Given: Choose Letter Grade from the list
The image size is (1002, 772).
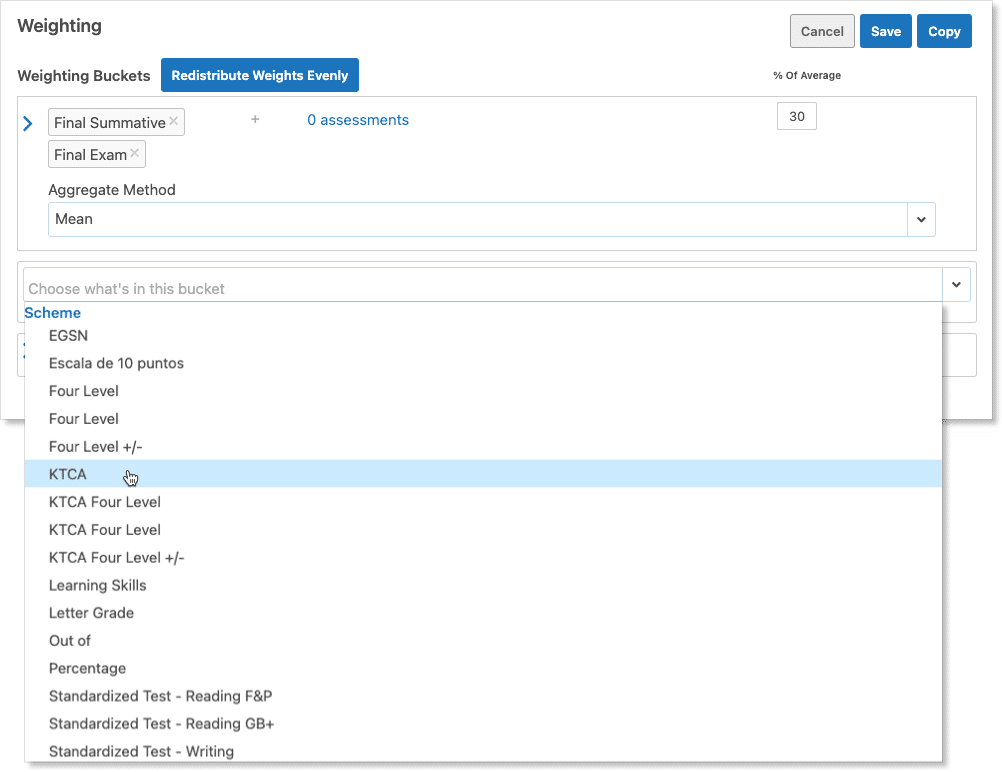Looking at the screenshot, I should (91, 613).
